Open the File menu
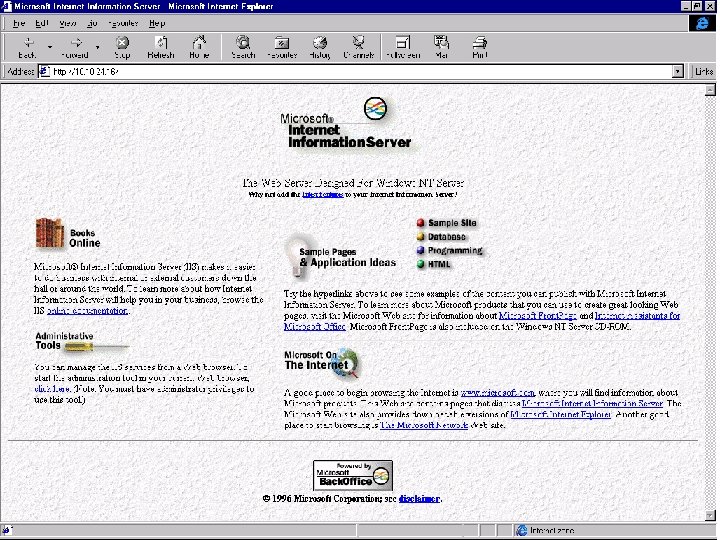 point(18,23)
